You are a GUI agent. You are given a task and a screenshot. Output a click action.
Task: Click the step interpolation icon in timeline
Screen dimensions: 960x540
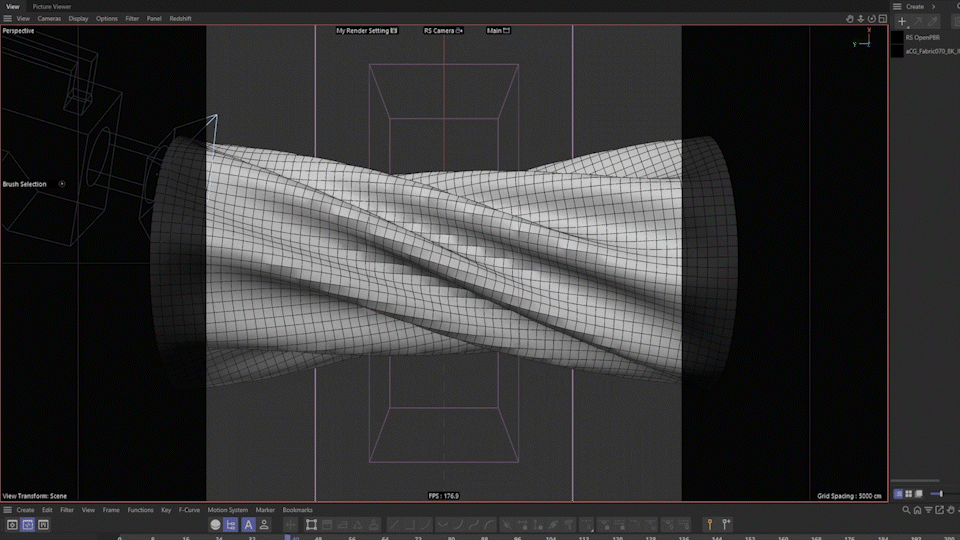coord(409,525)
